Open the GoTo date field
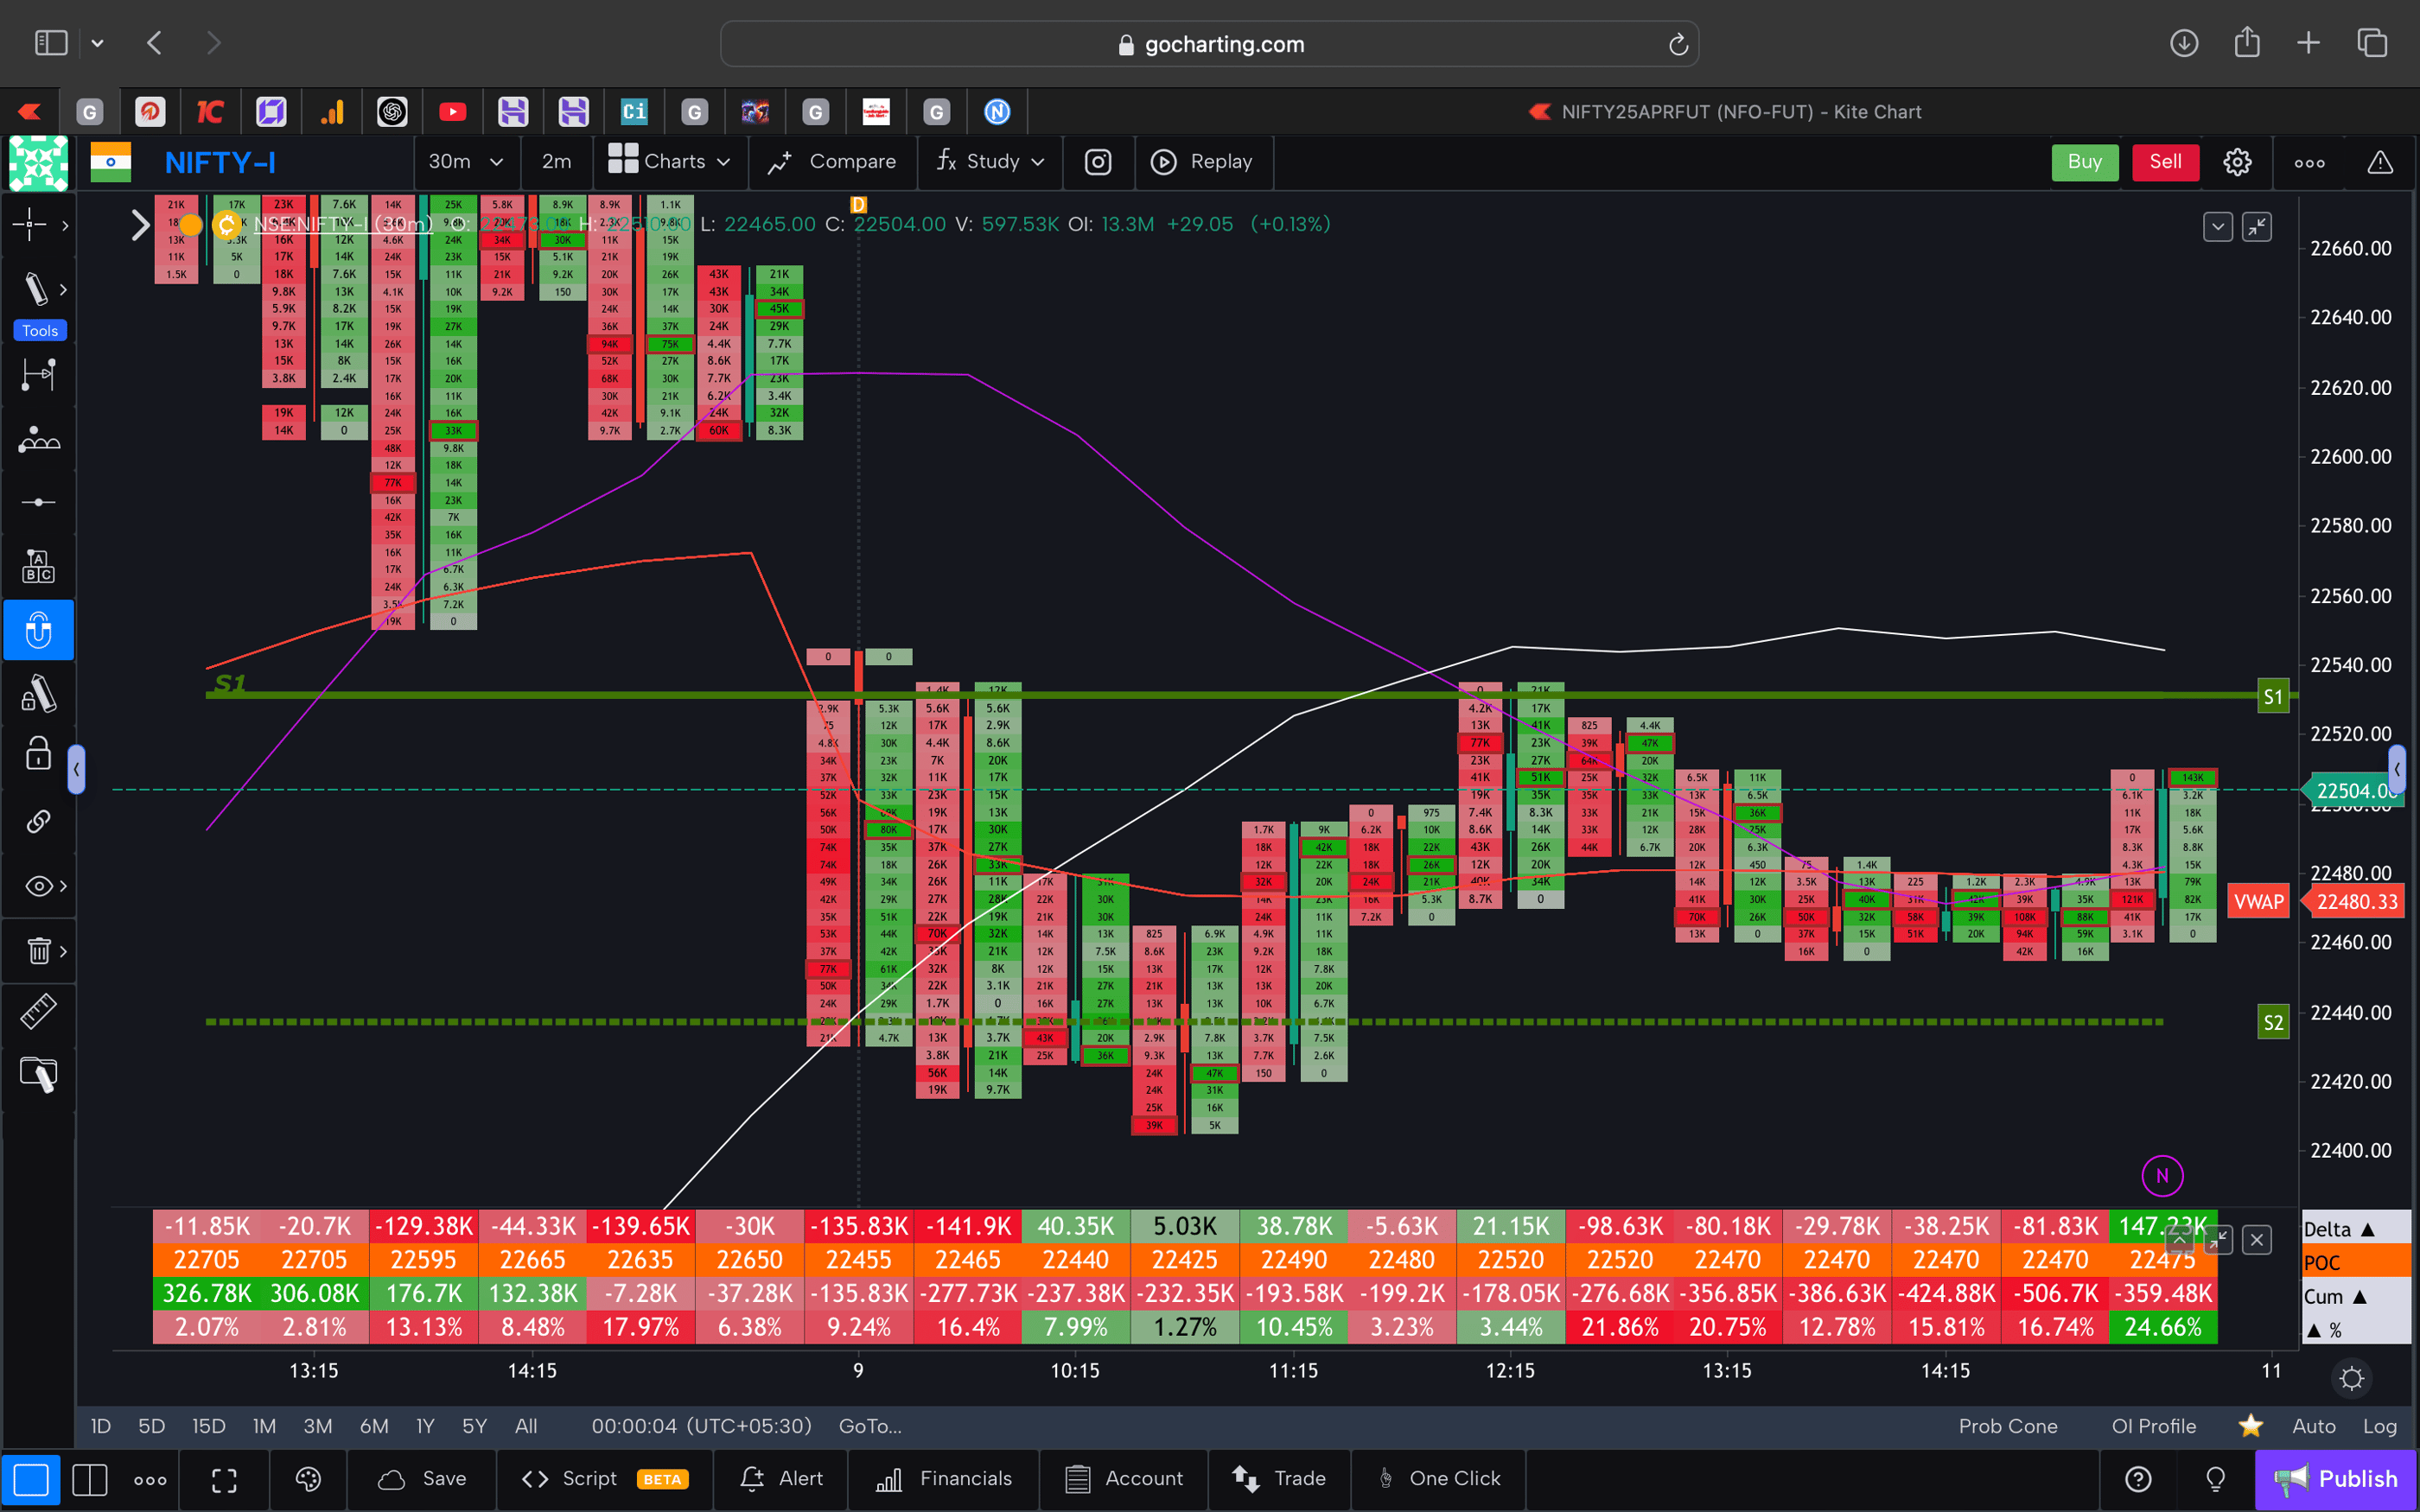The height and width of the screenshot is (1512, 2420). click(869, 1426)
